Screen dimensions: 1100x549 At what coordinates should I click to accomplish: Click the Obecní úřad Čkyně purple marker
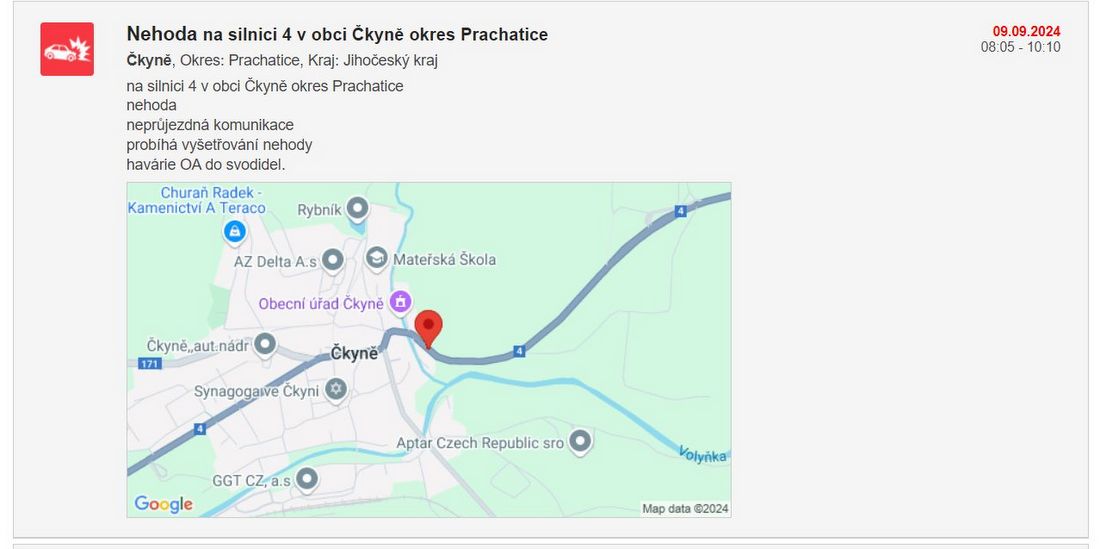coord(401,302)
